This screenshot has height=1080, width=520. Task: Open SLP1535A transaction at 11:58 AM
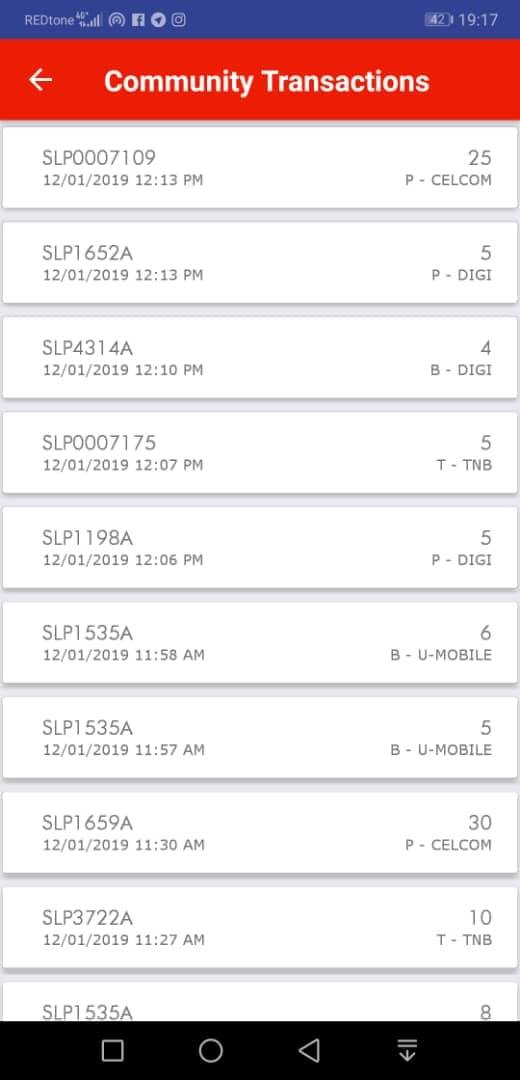coord(260,643)
